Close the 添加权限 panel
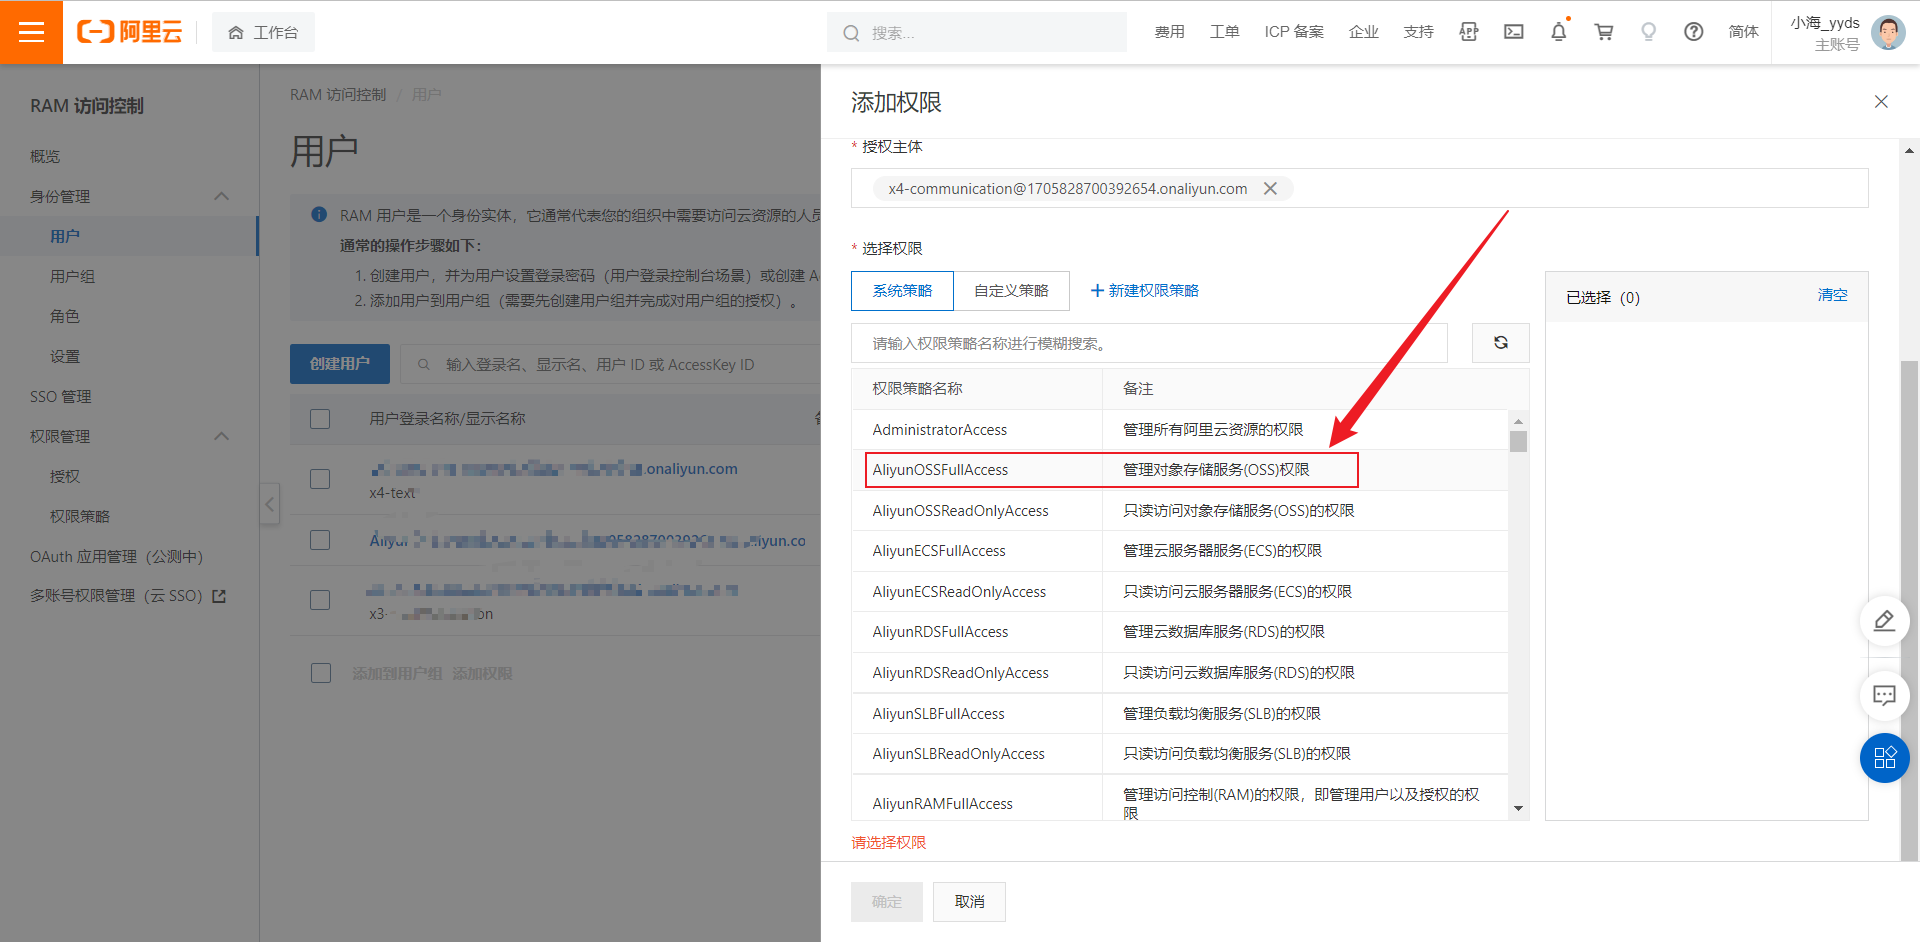Image resolution: width=1920 pixels, height=942 pixels. (1881, 102)
